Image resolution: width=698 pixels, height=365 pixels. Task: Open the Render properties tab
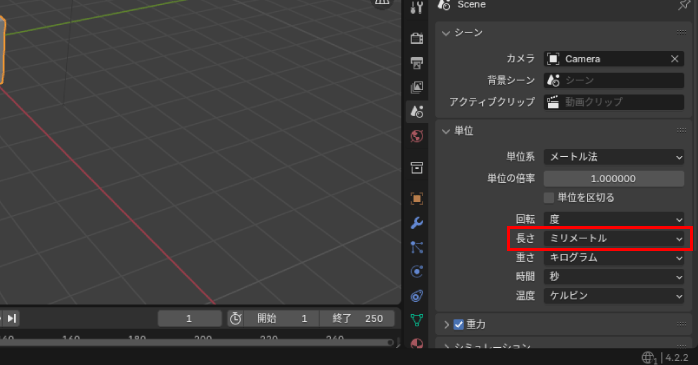[x=417, y=38]
